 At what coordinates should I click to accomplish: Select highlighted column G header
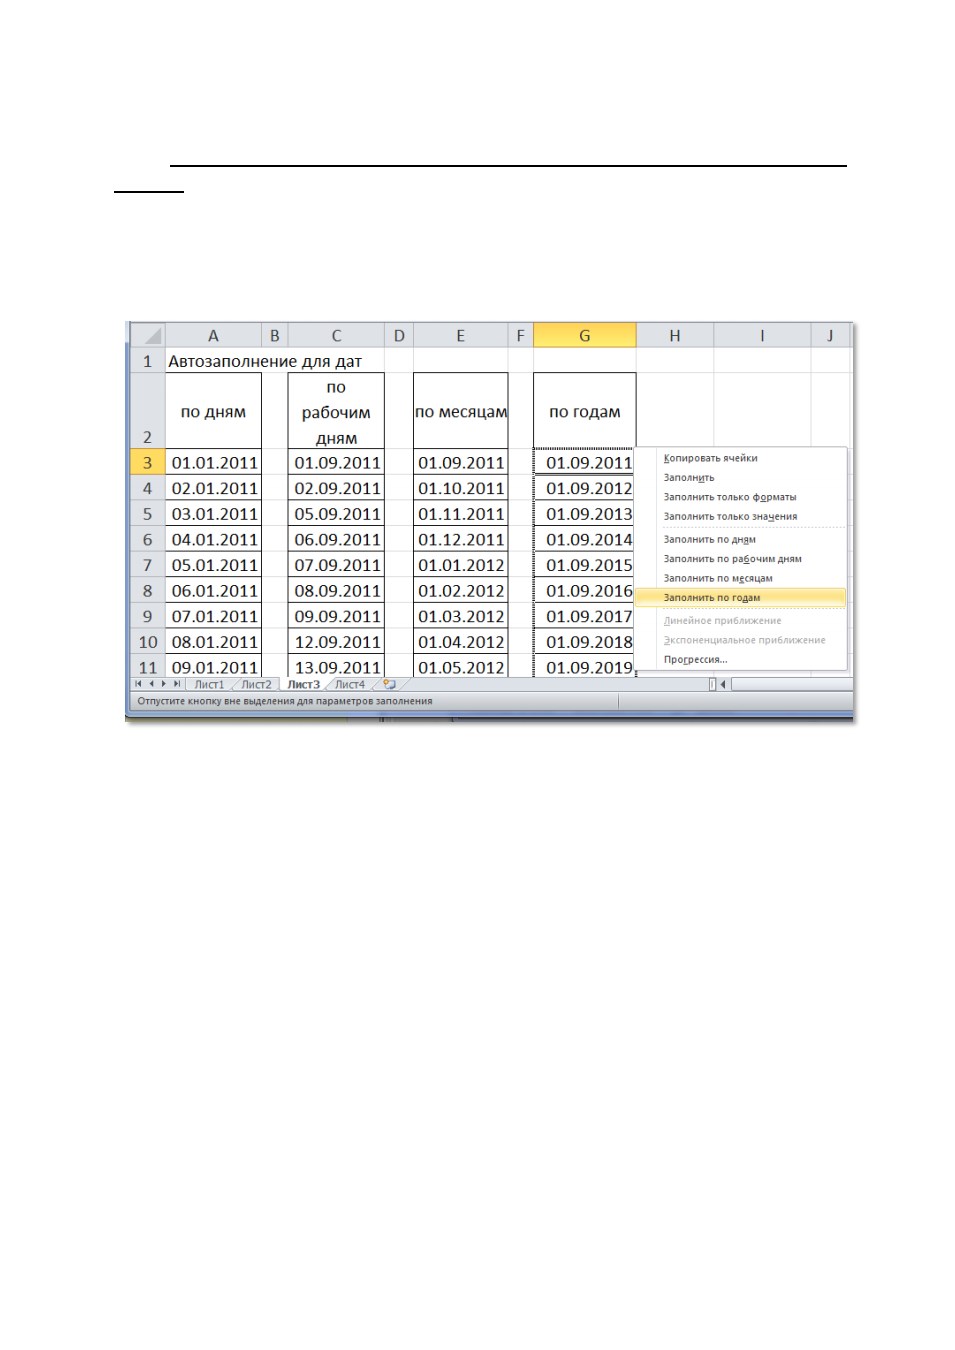585,336
